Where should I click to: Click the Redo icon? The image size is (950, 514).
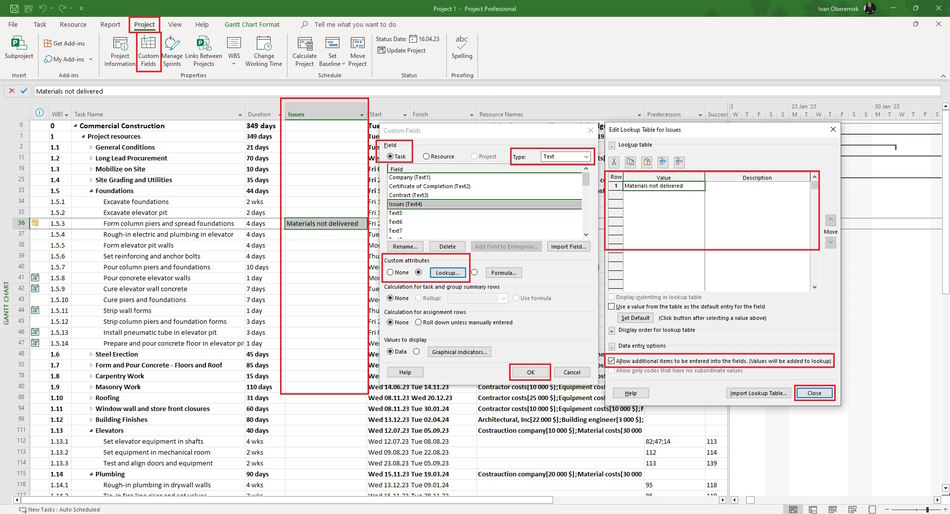(x=61, y=8)
